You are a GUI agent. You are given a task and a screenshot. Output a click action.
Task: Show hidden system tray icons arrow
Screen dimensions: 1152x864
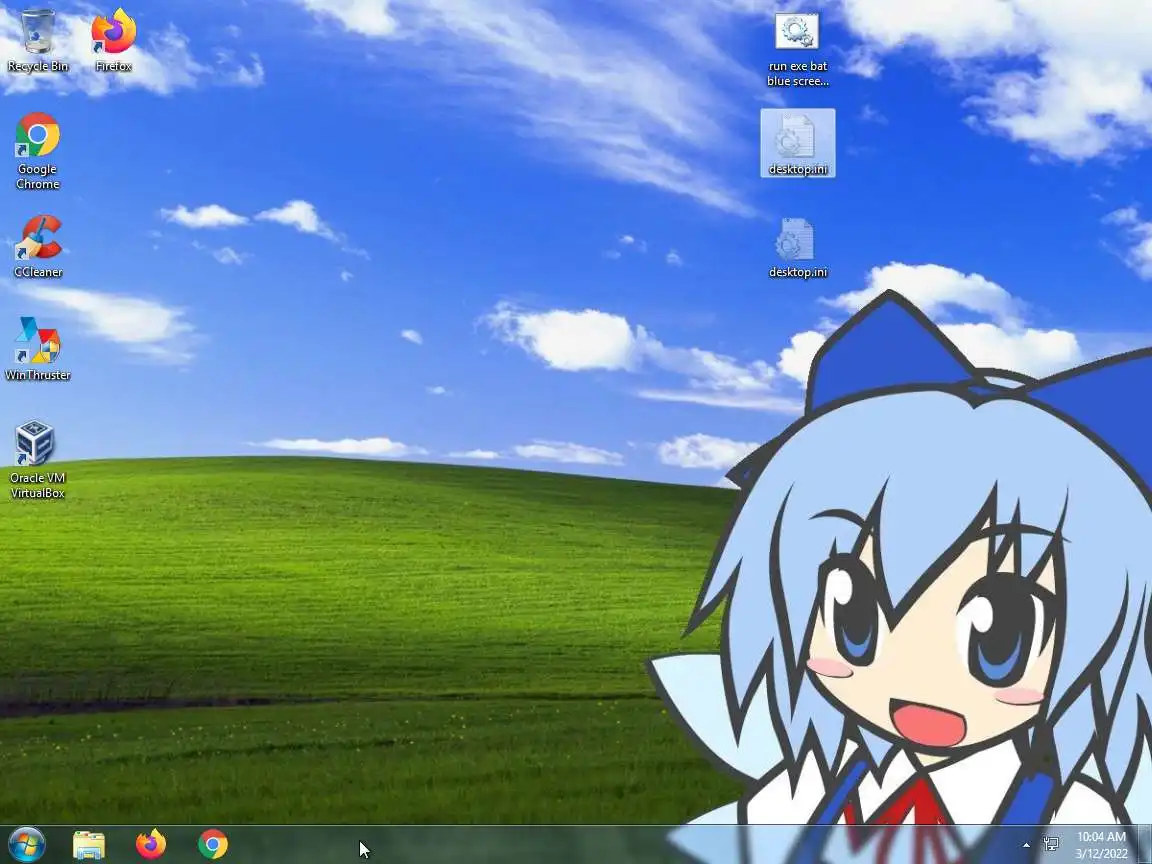[x=1026, y=845]
